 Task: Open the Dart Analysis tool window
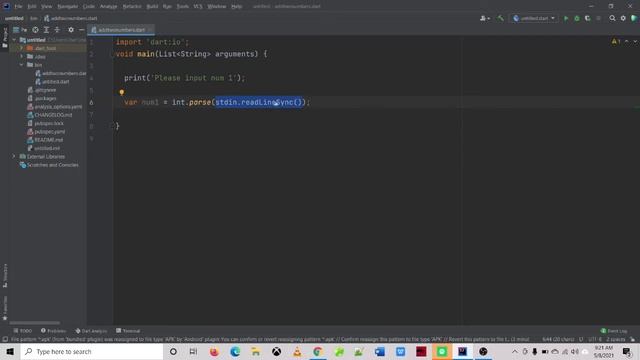(91, 331)
